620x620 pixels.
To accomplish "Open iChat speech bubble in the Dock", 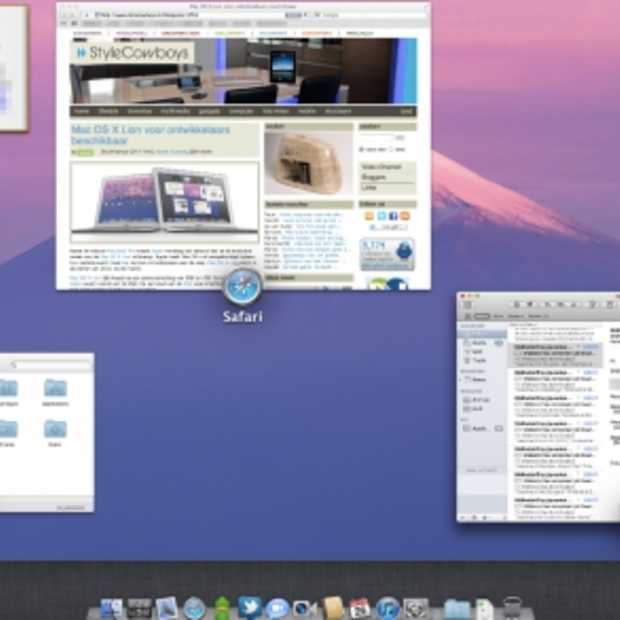I will 278,609.
